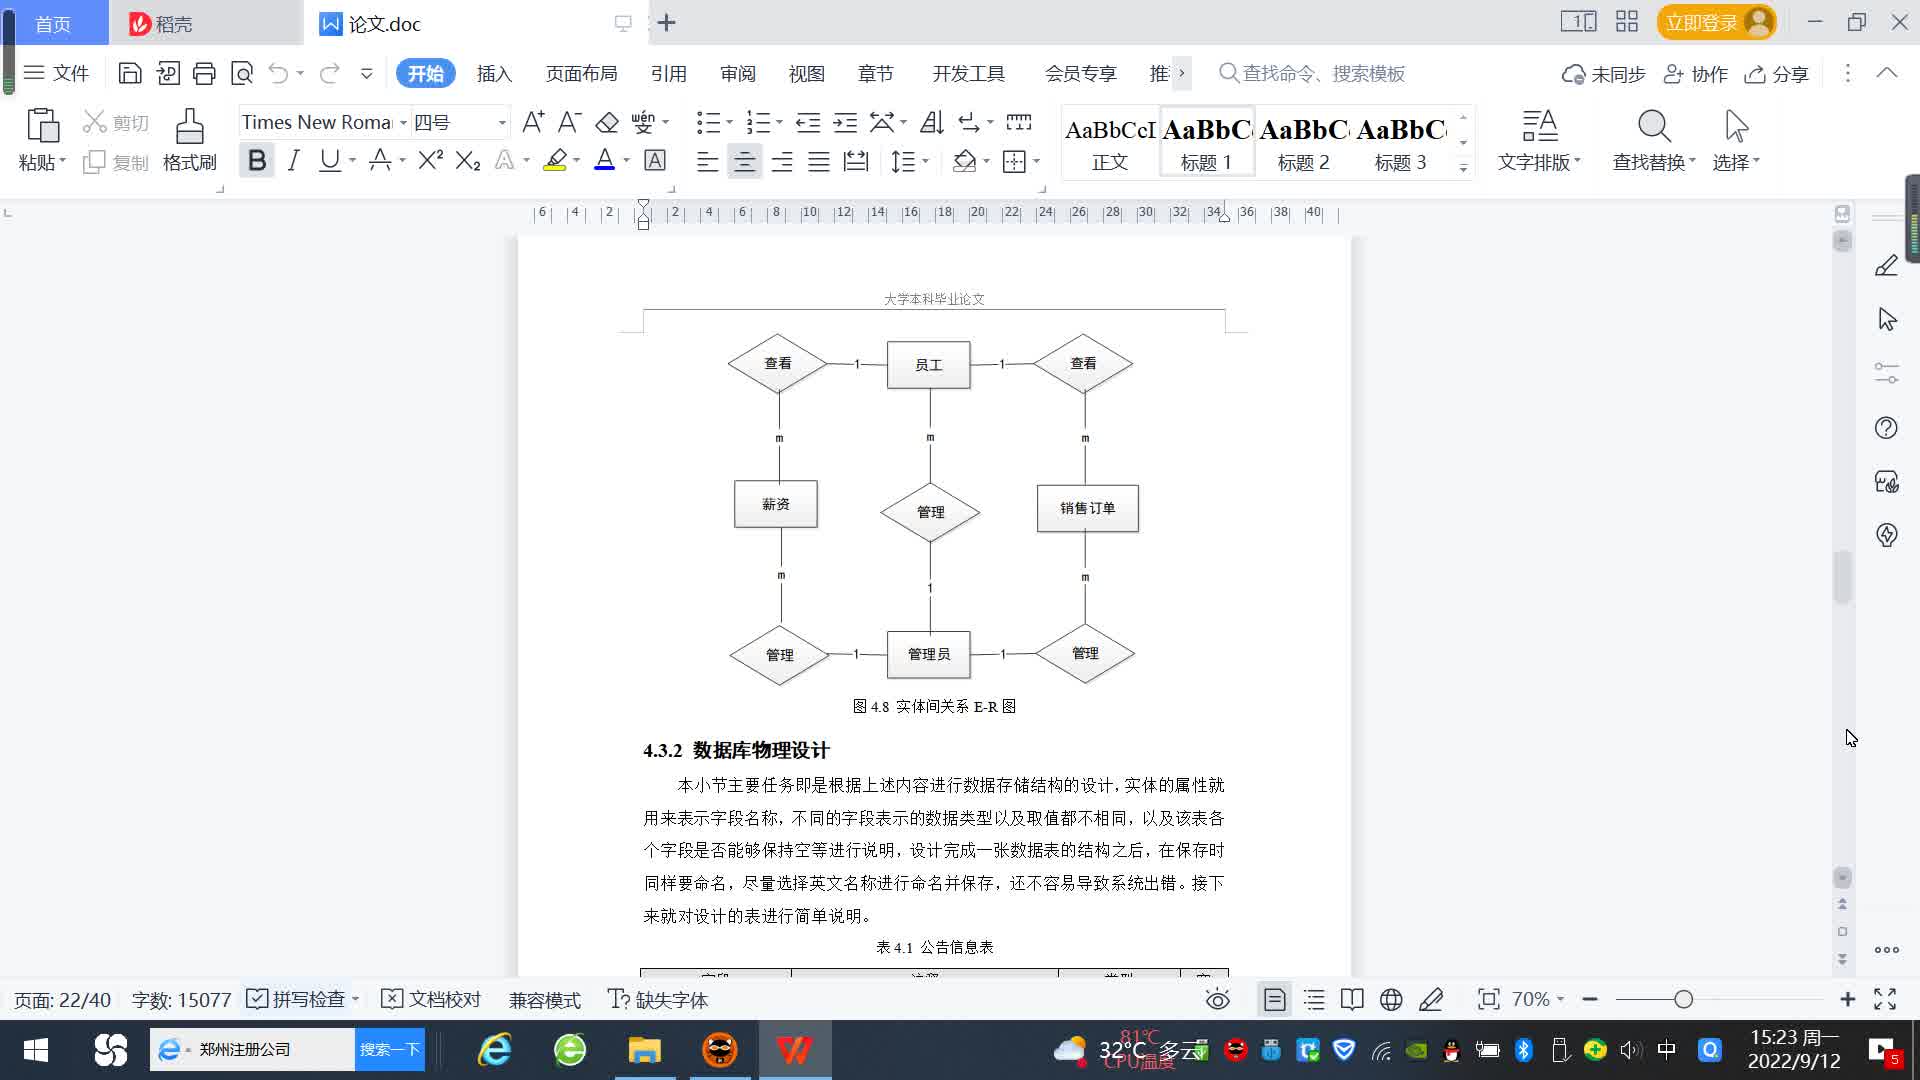Expand styles gallery more arrow
Image resolution: width=1920 pixels, height=1080 pixels.
1463,168
